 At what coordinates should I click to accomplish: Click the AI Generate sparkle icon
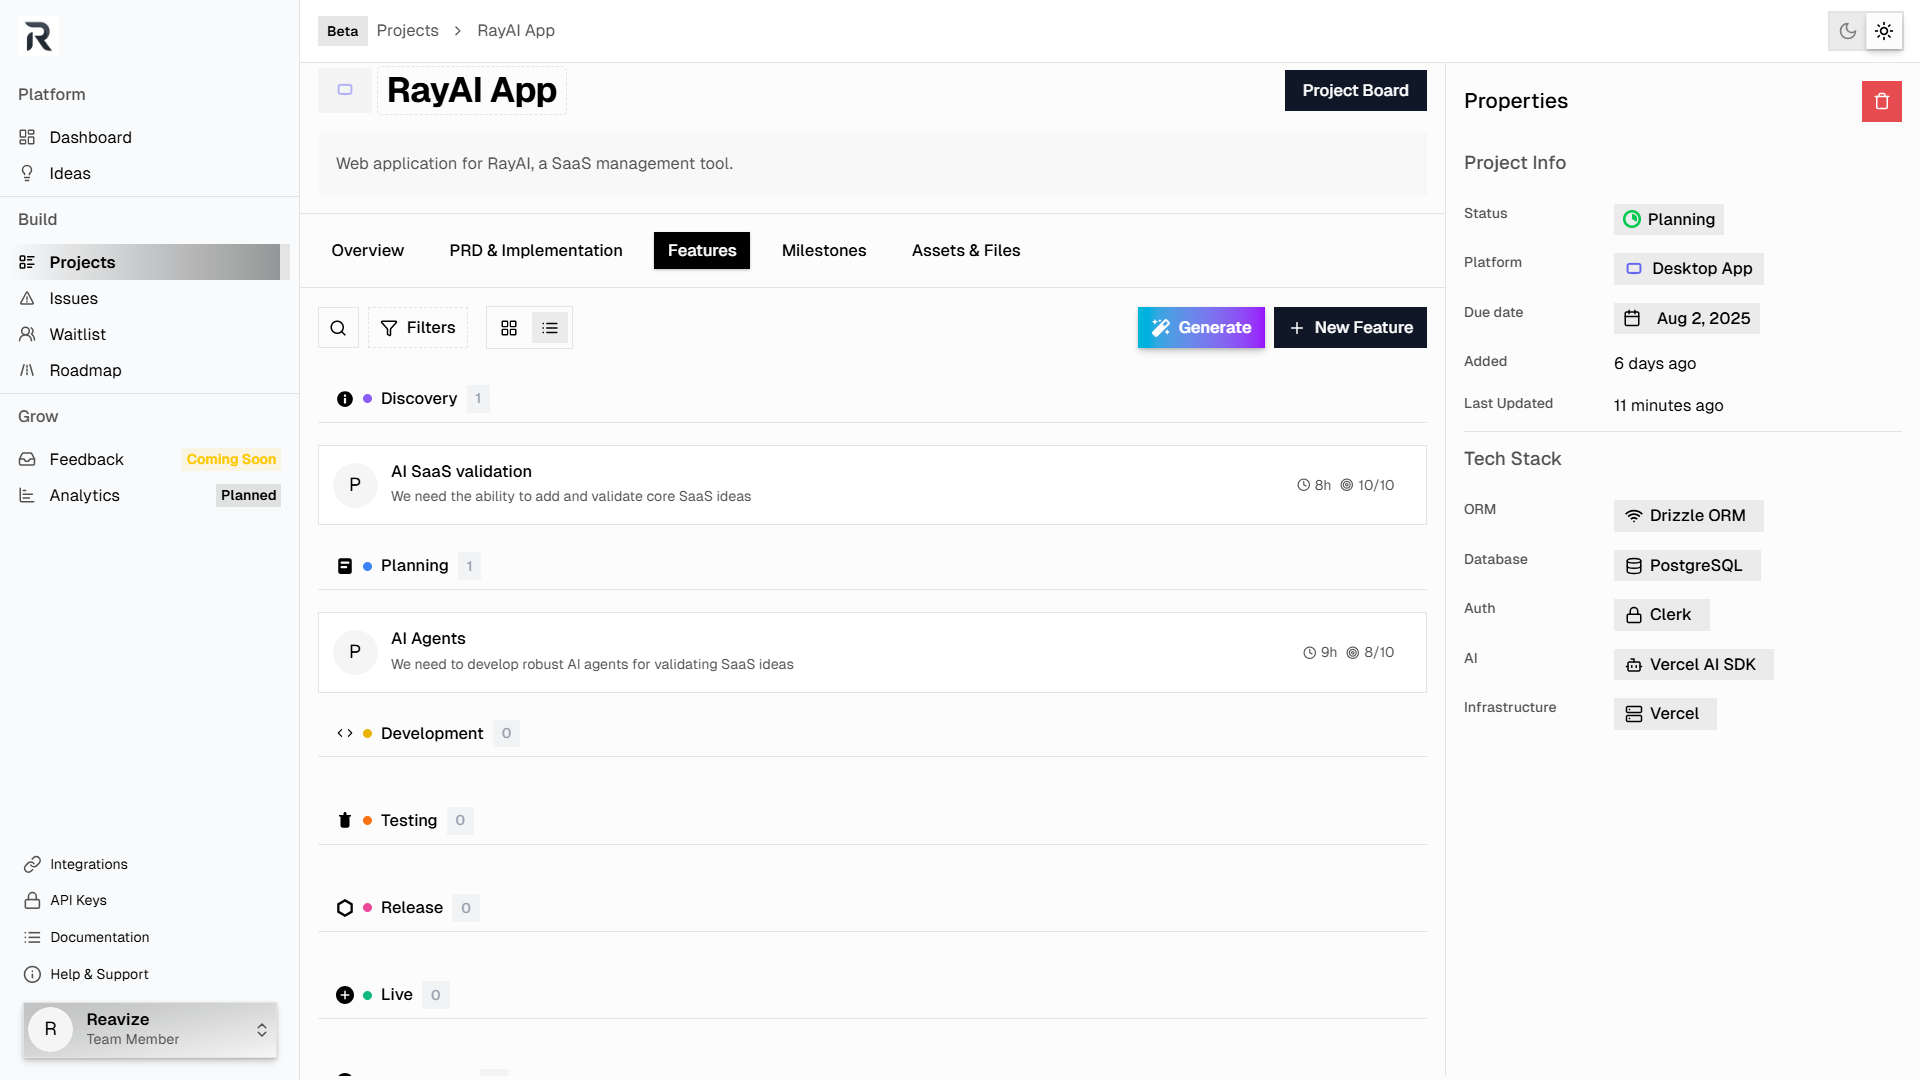point(1161,327)
